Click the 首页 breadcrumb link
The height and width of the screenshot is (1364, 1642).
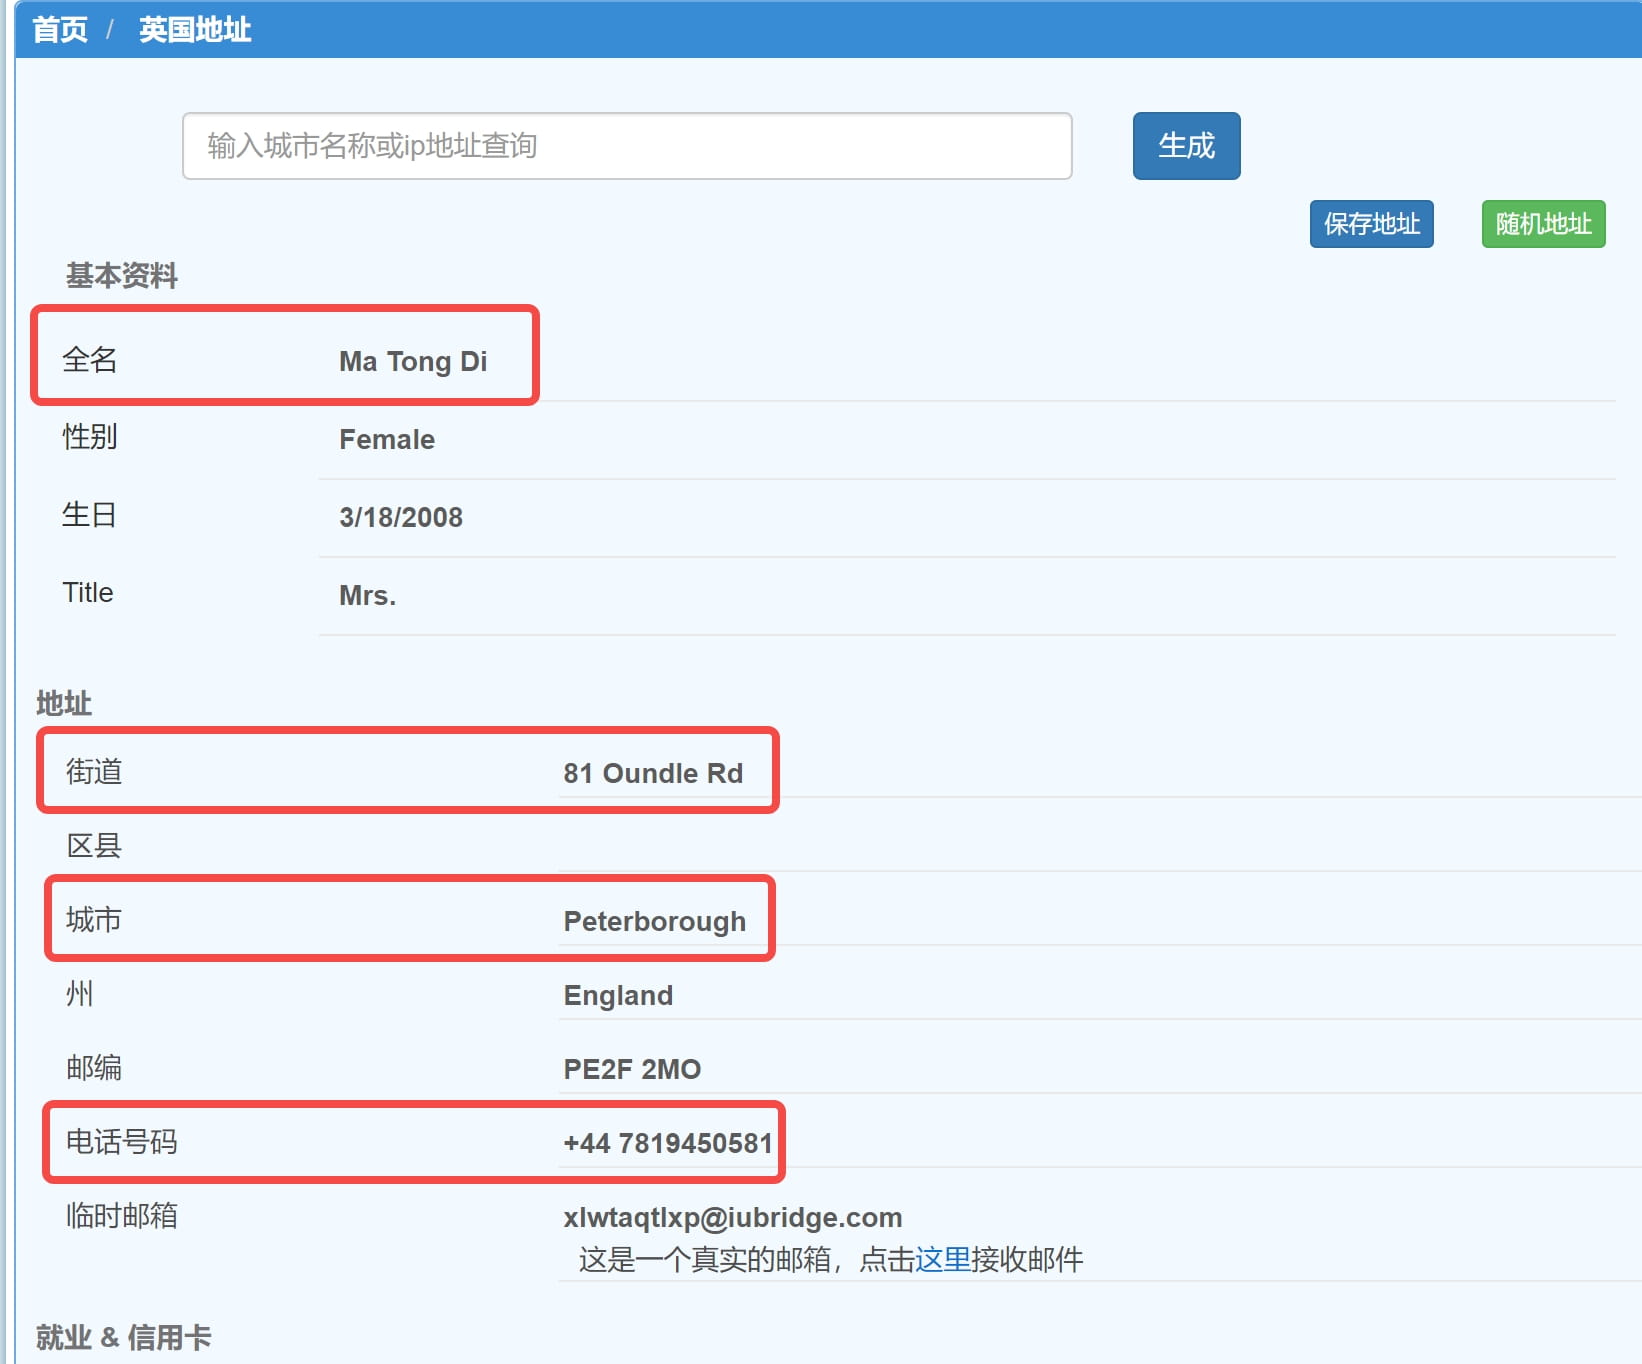tap(60, 30)
